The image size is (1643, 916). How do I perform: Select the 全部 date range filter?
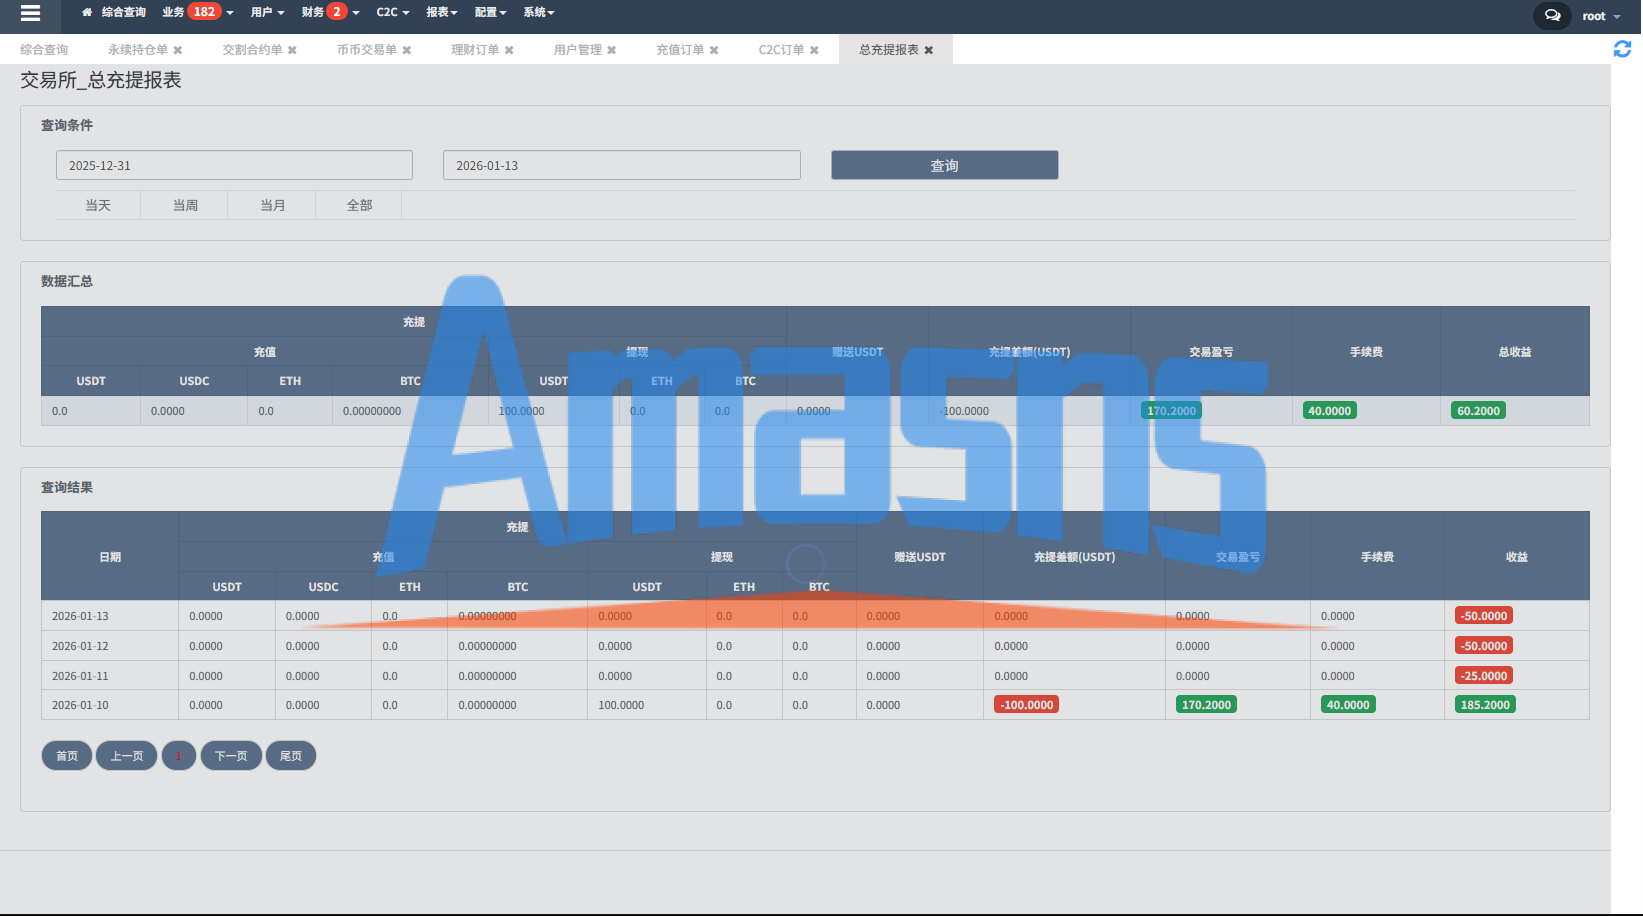[x=359, y=205]
